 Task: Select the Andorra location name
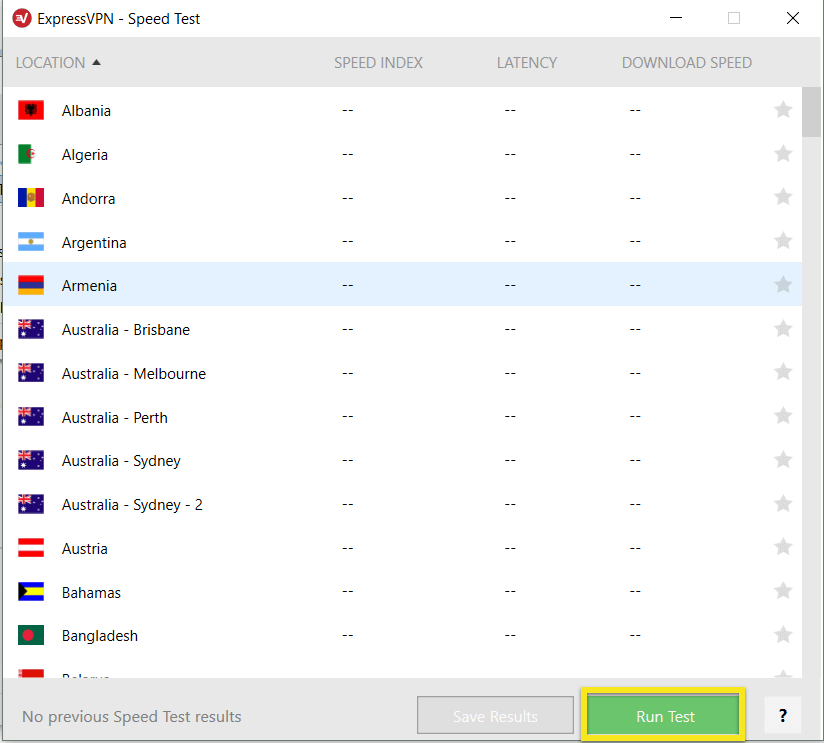click(88, 199)
